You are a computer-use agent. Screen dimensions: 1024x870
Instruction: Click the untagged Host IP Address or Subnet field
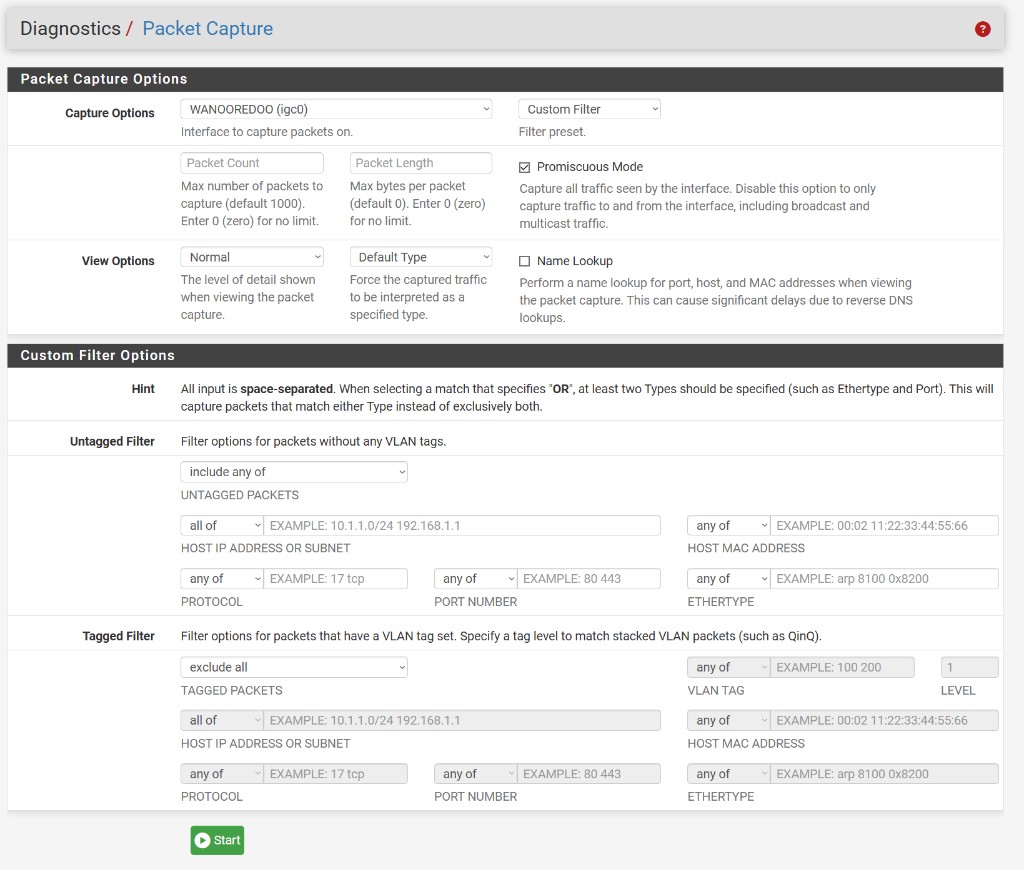(461, 525)
